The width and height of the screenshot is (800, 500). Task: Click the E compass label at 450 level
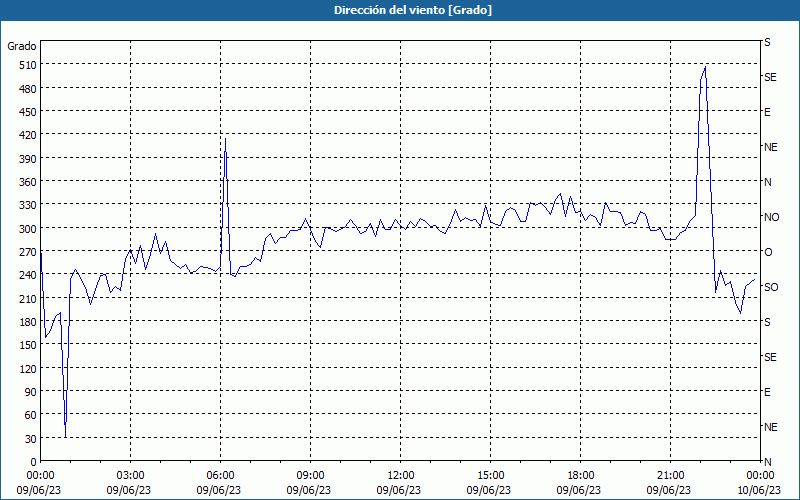[767, 113]
